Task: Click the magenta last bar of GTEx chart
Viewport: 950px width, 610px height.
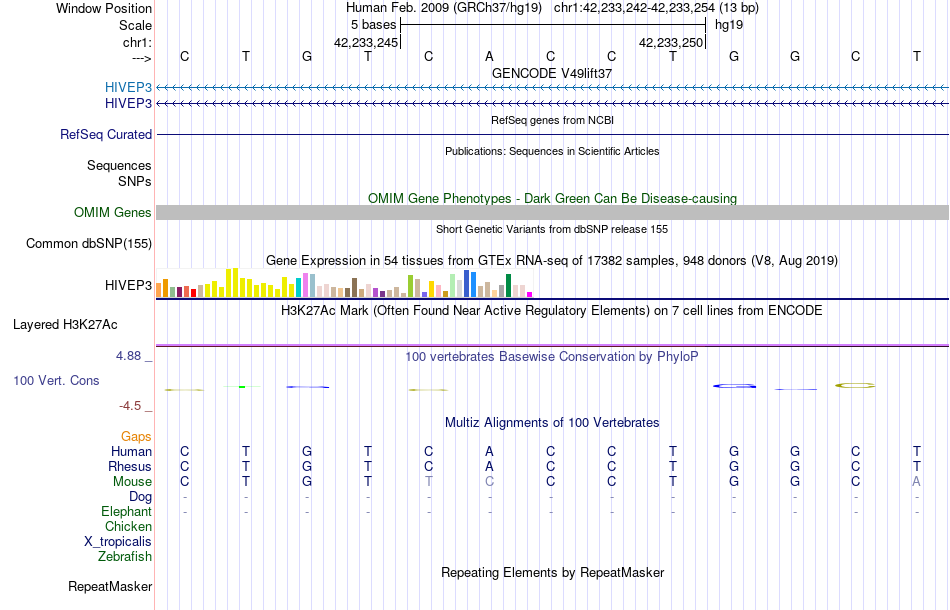Action: [x=530, y=294]
